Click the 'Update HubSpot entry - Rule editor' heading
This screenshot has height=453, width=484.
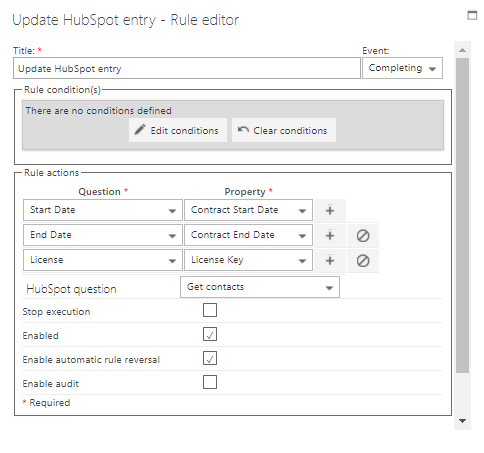coord(126,20)
